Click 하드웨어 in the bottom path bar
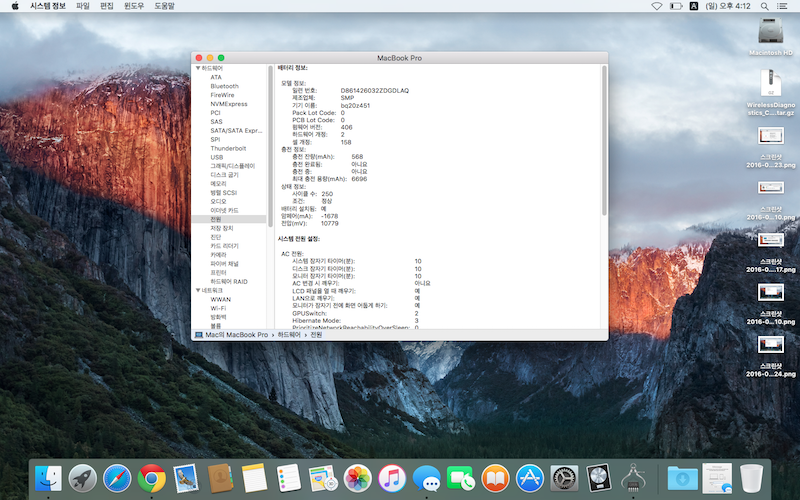This screenshot has width=800, height=500. click(290, 334)
